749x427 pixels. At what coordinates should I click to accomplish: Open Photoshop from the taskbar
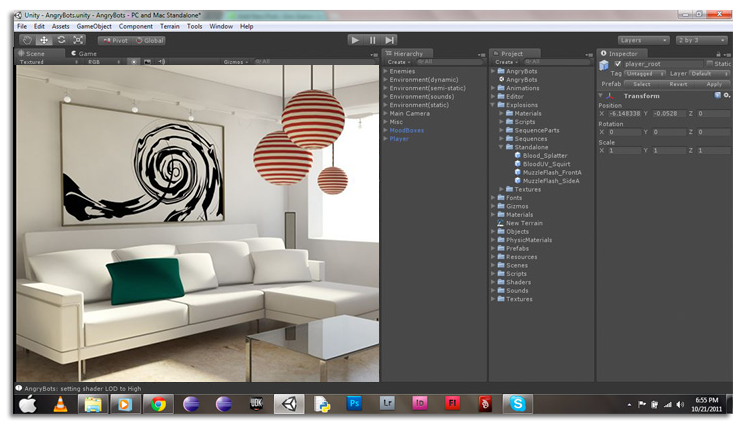pyautogui.click(x=354, y=404)
